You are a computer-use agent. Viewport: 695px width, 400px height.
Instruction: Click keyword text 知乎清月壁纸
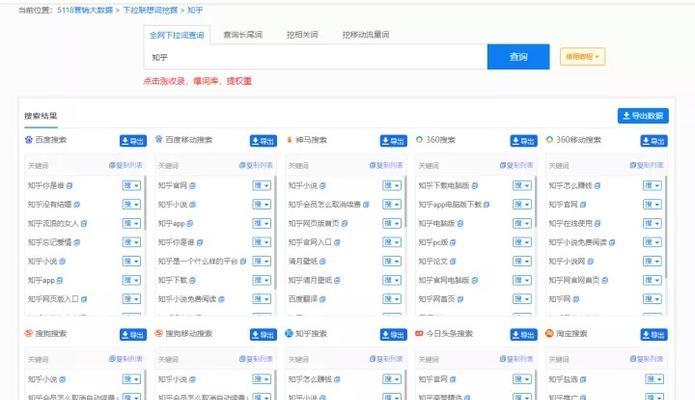pyautogui.click(x=310, y=280)
